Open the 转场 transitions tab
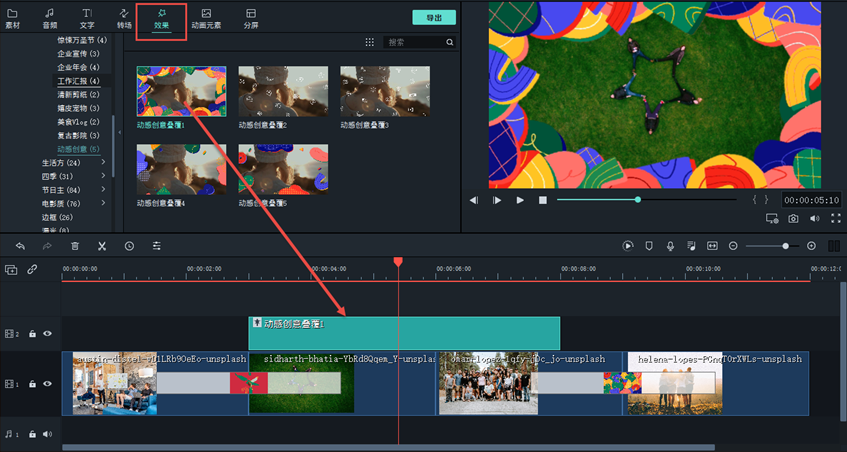 tap(124, 18)
